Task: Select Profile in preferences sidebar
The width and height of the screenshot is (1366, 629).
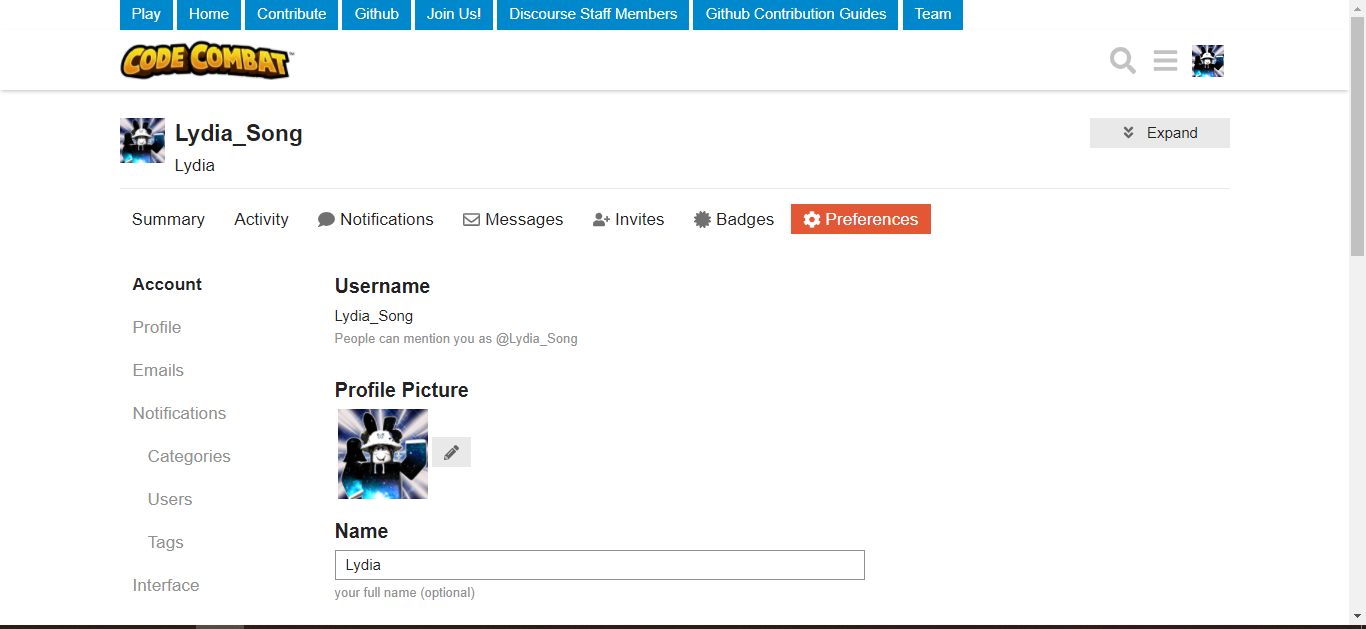Action: [x=157, y=327]
